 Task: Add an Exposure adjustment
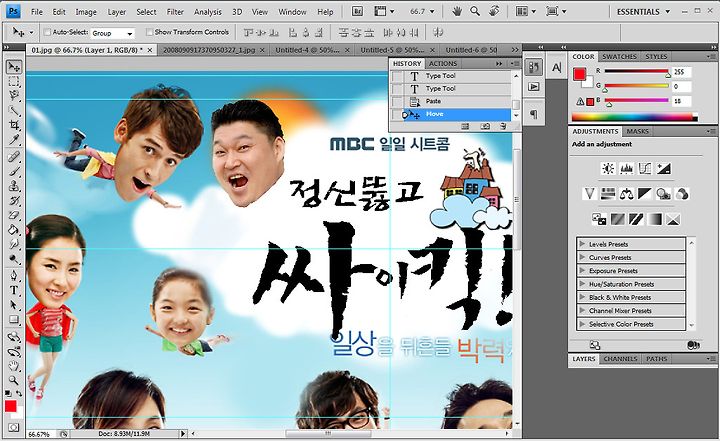(x=663, y=169)
